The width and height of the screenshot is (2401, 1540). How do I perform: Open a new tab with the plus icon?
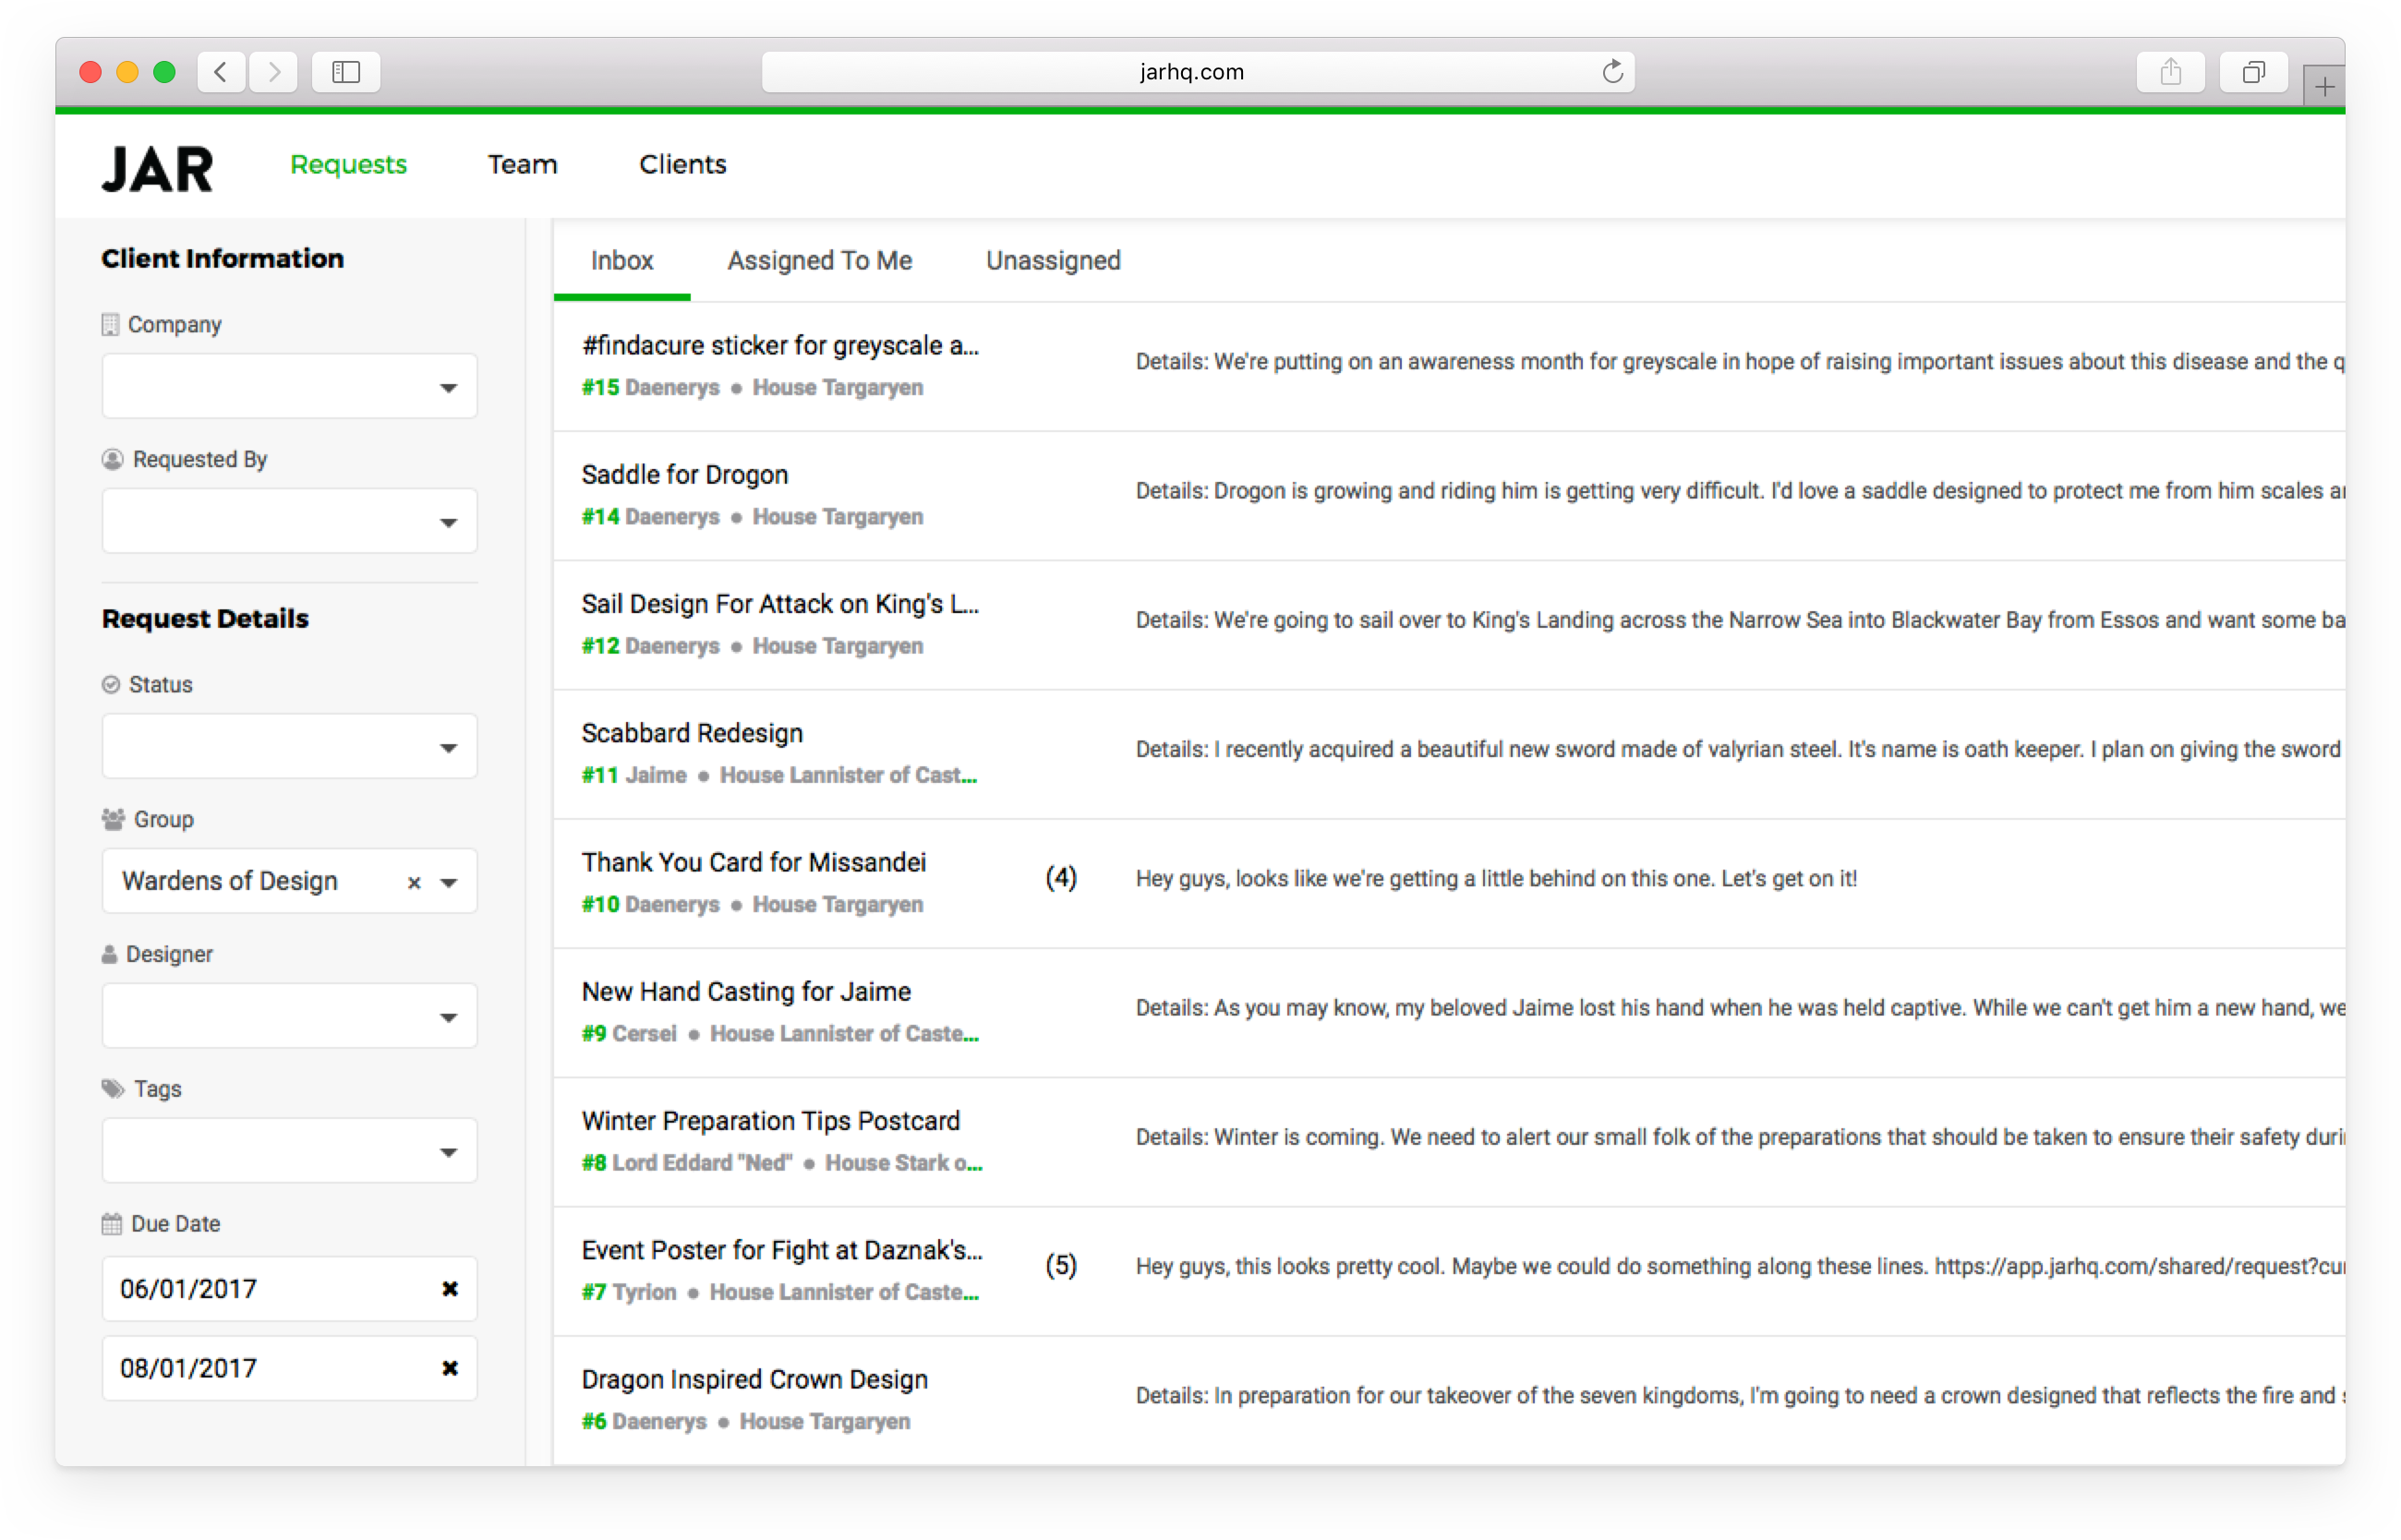tap(2324, 87)
